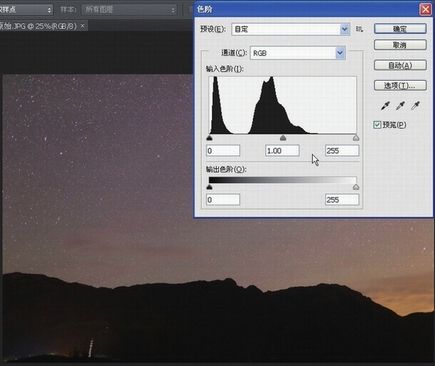Select the black point eyedropper

coord(385,106)
